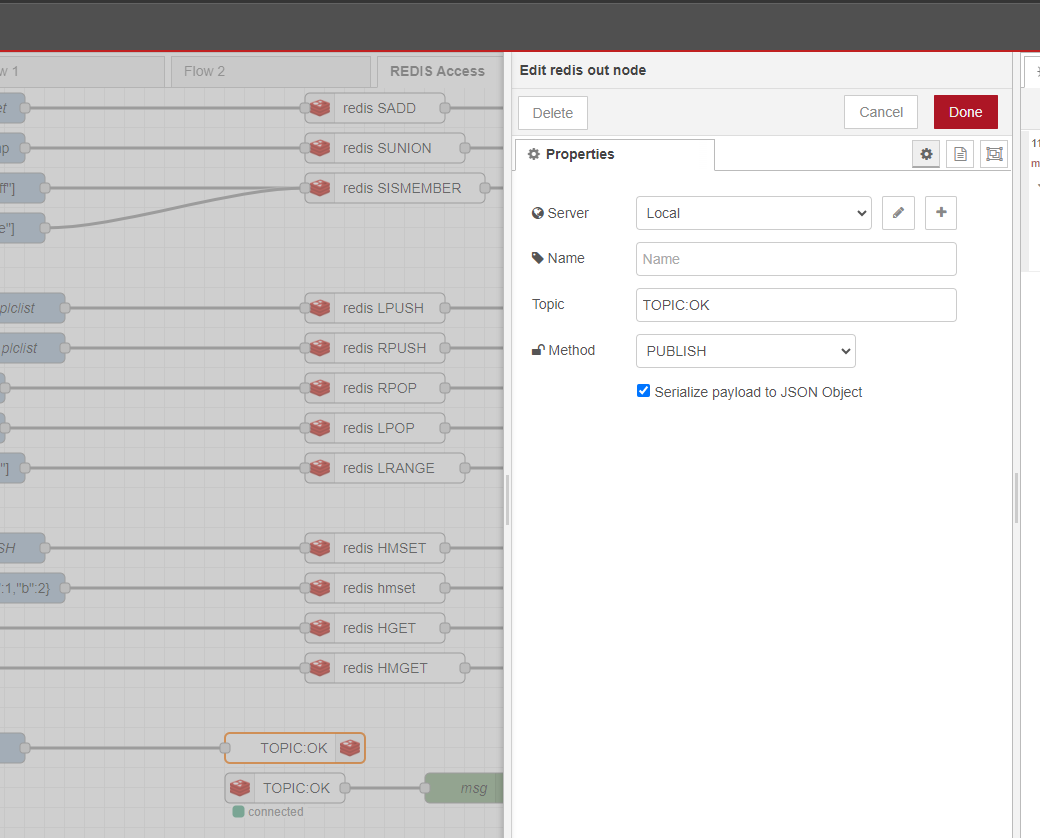Toggle Serialize payload to JSON Object checkbox
Viewport: 1040px width, 838px height.
[643, 391]
